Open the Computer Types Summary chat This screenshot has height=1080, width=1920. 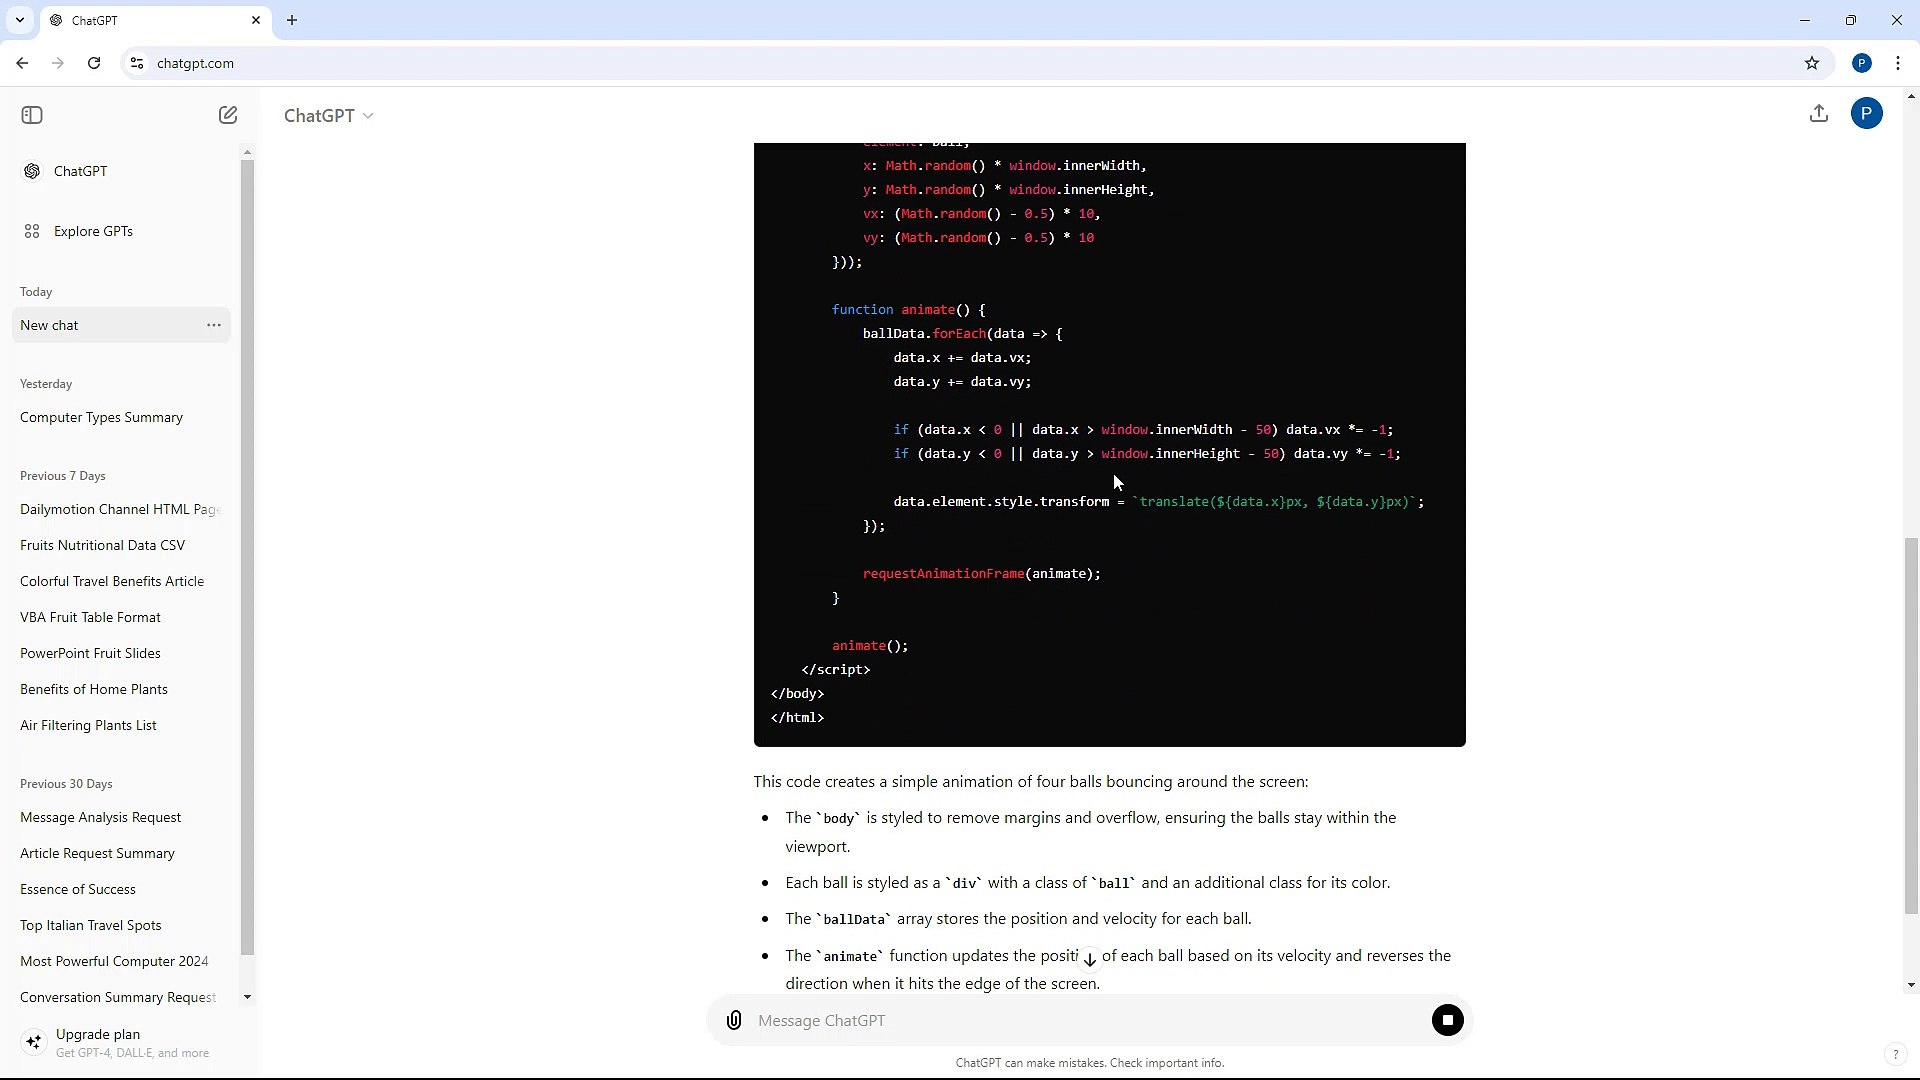coord(101,417)
